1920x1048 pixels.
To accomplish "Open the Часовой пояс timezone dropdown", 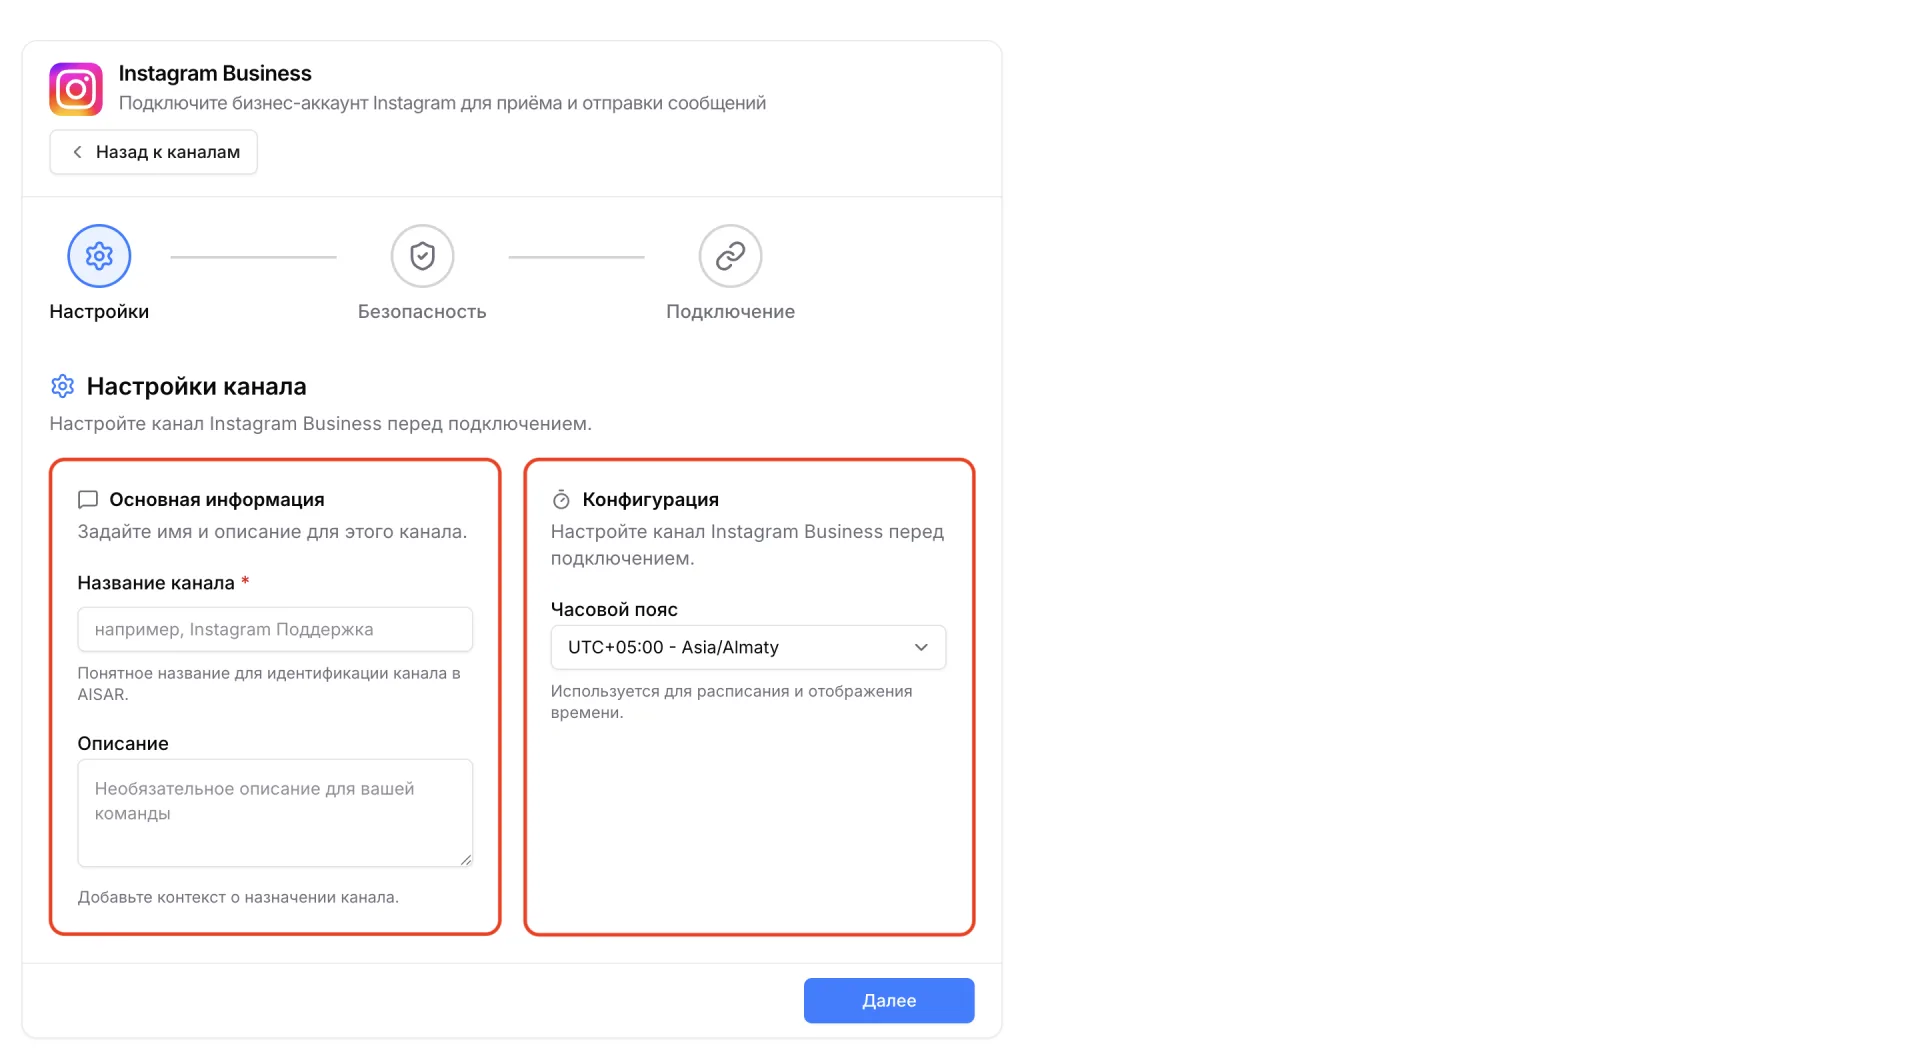I will pos(748,647).
